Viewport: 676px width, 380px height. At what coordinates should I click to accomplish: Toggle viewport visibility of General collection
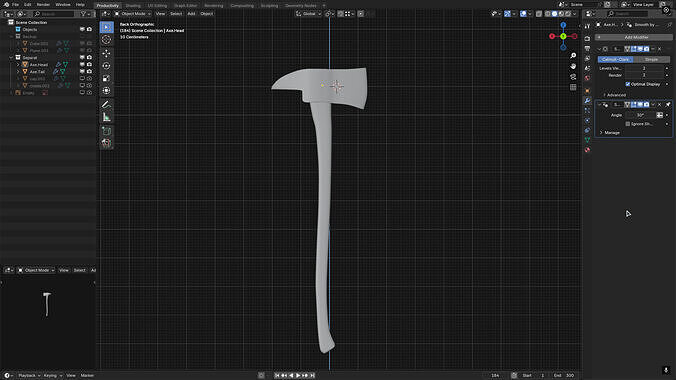coord(82,57)
